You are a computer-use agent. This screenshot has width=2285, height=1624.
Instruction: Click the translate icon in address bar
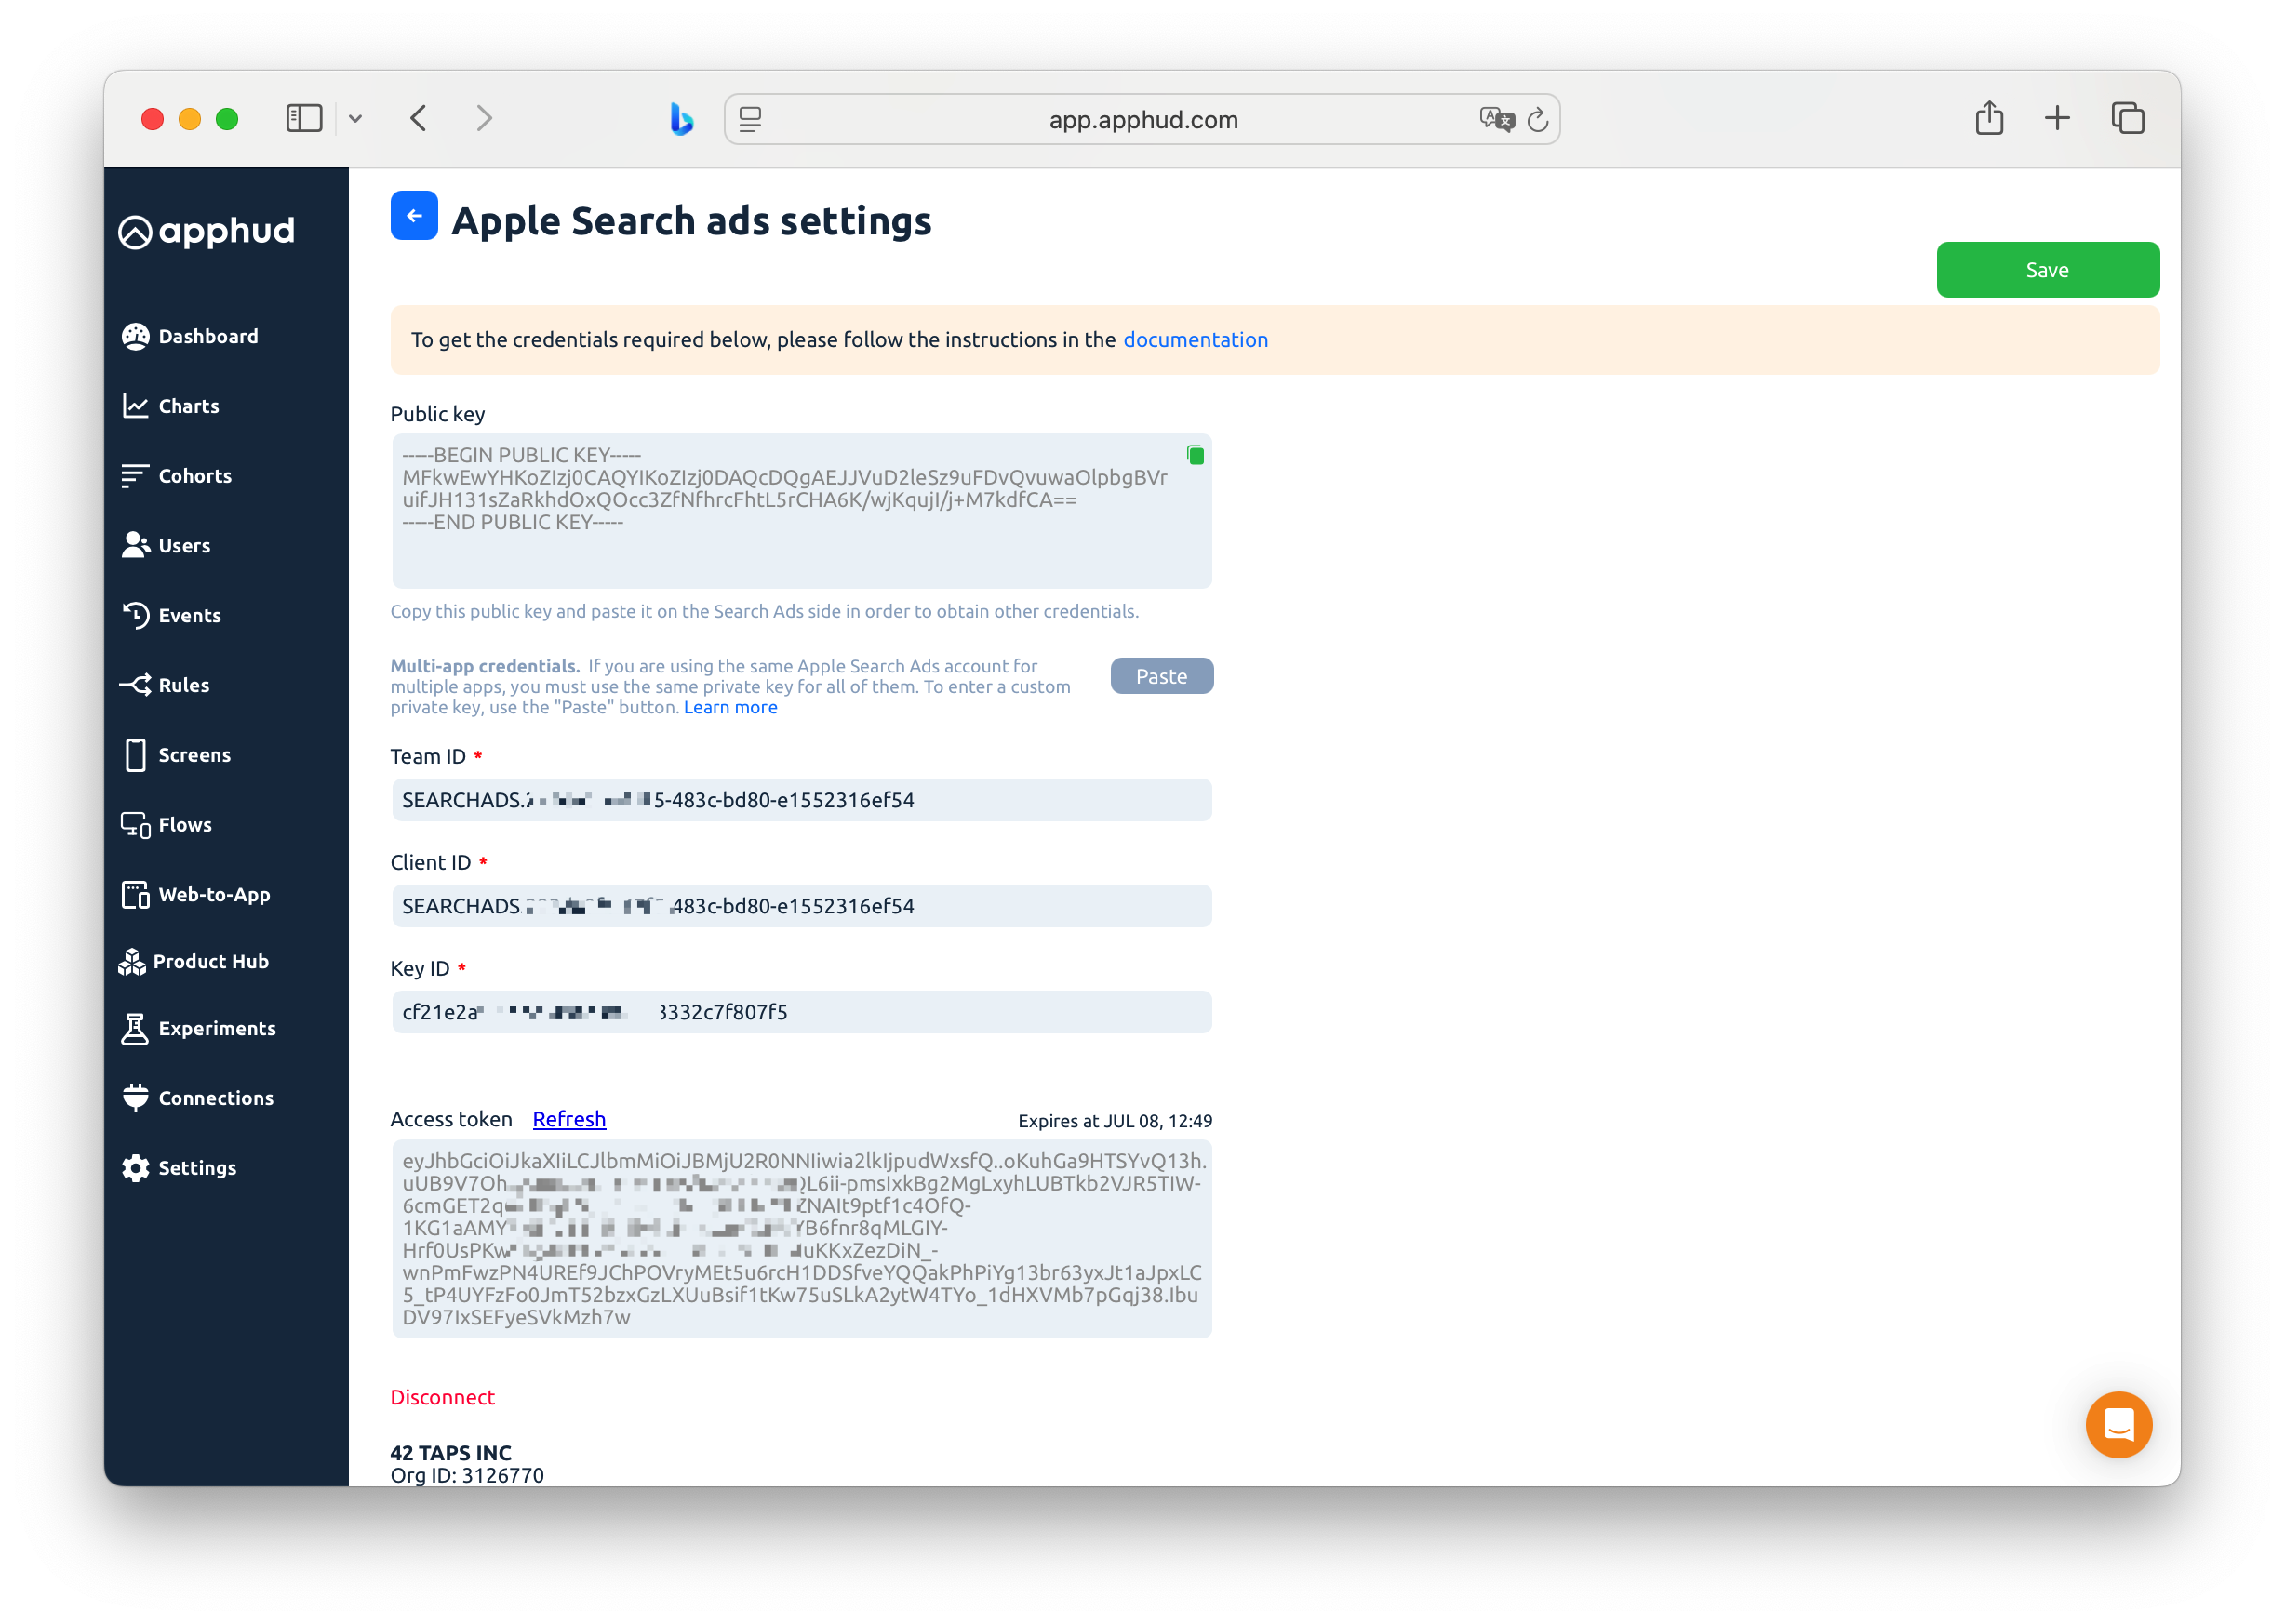[x=1496, y=120]
